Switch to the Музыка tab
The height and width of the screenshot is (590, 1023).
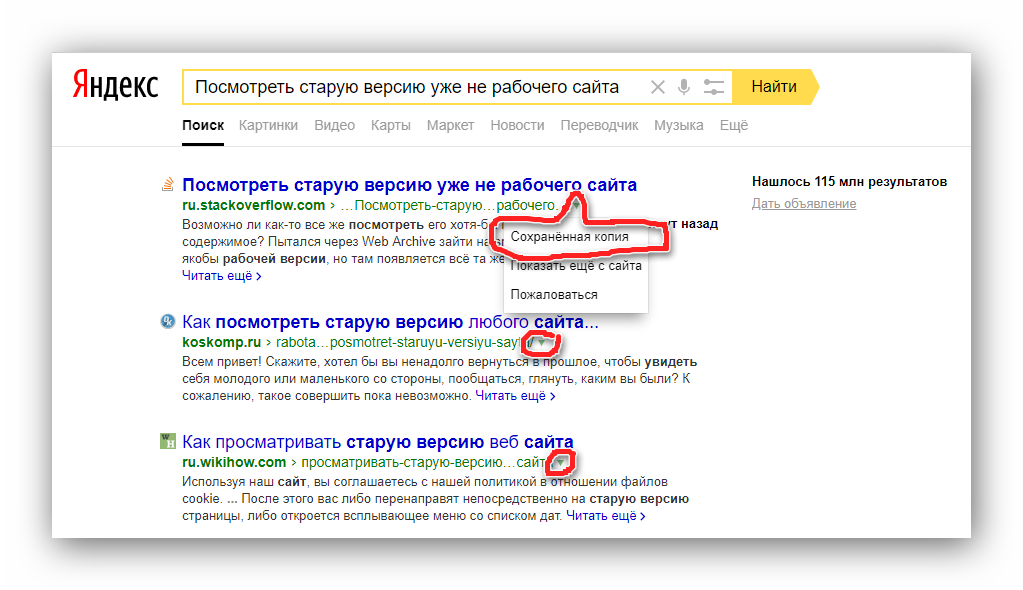pos(679,125)
